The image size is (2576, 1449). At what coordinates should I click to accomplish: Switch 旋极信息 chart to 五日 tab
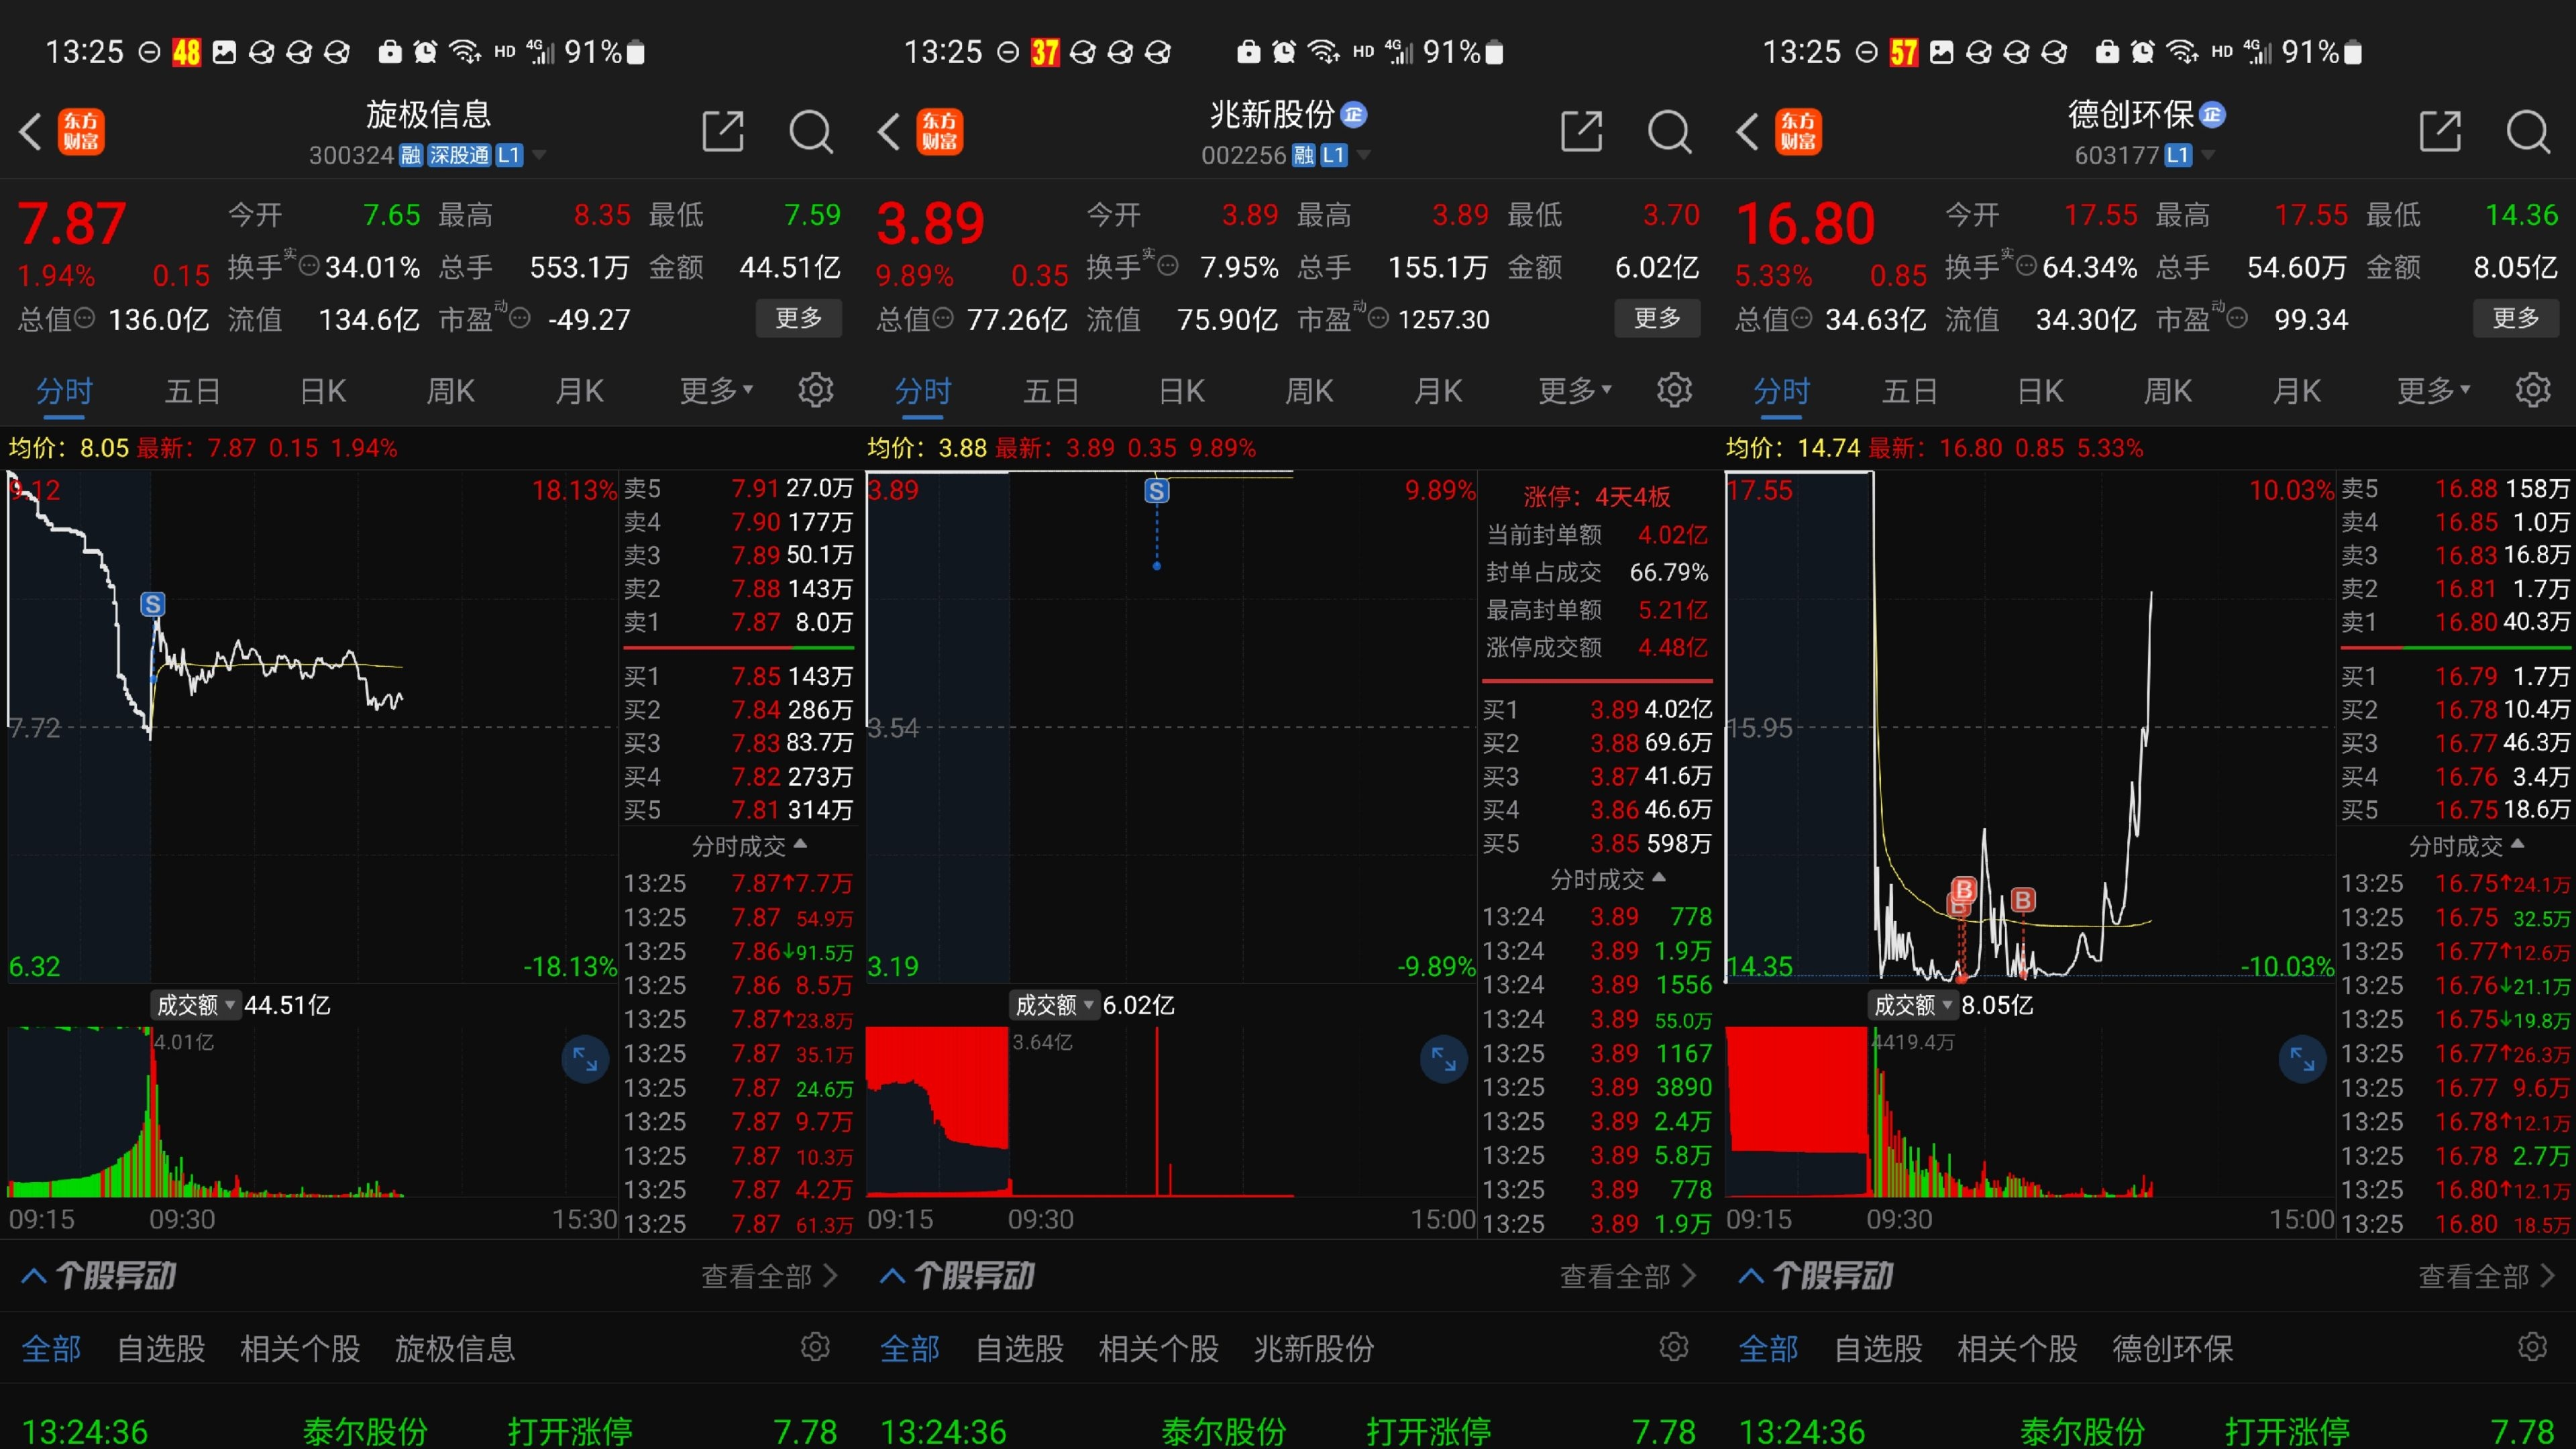click(x=192, y=390)
